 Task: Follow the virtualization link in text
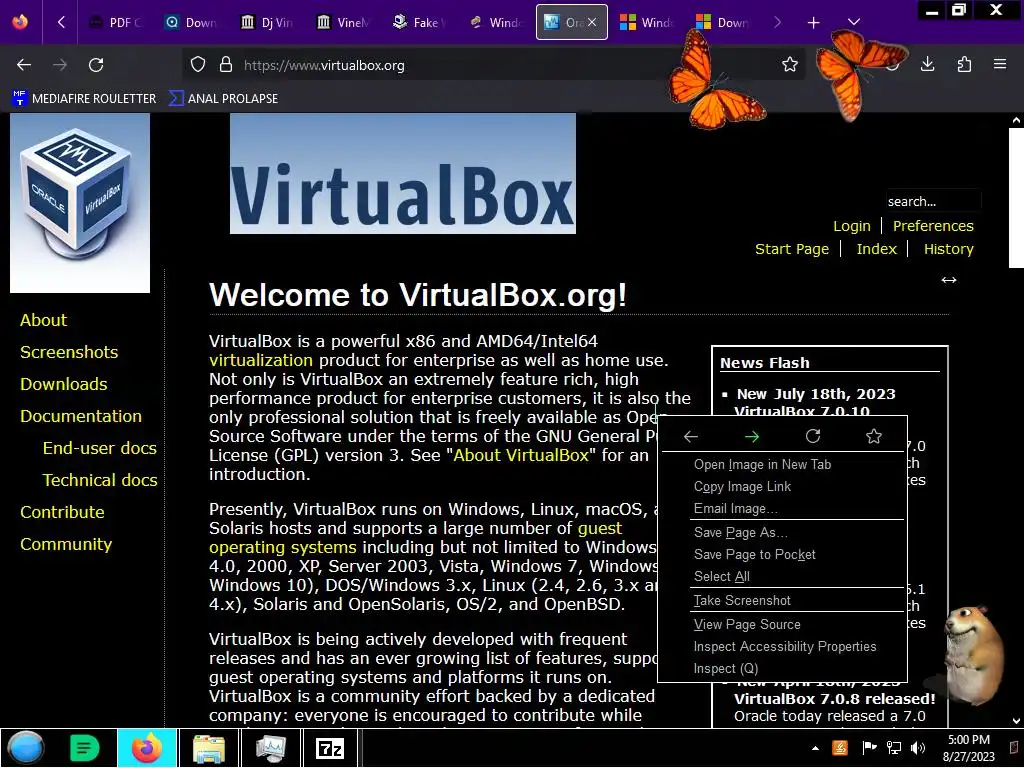point(261,360)
